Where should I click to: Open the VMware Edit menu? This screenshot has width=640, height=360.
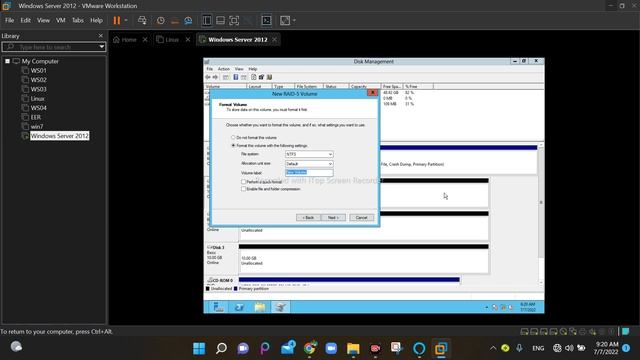[x=26, y=20]
